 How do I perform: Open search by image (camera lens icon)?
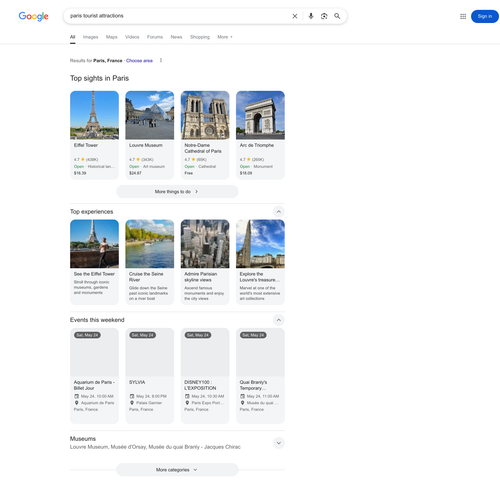pos(324,16)
